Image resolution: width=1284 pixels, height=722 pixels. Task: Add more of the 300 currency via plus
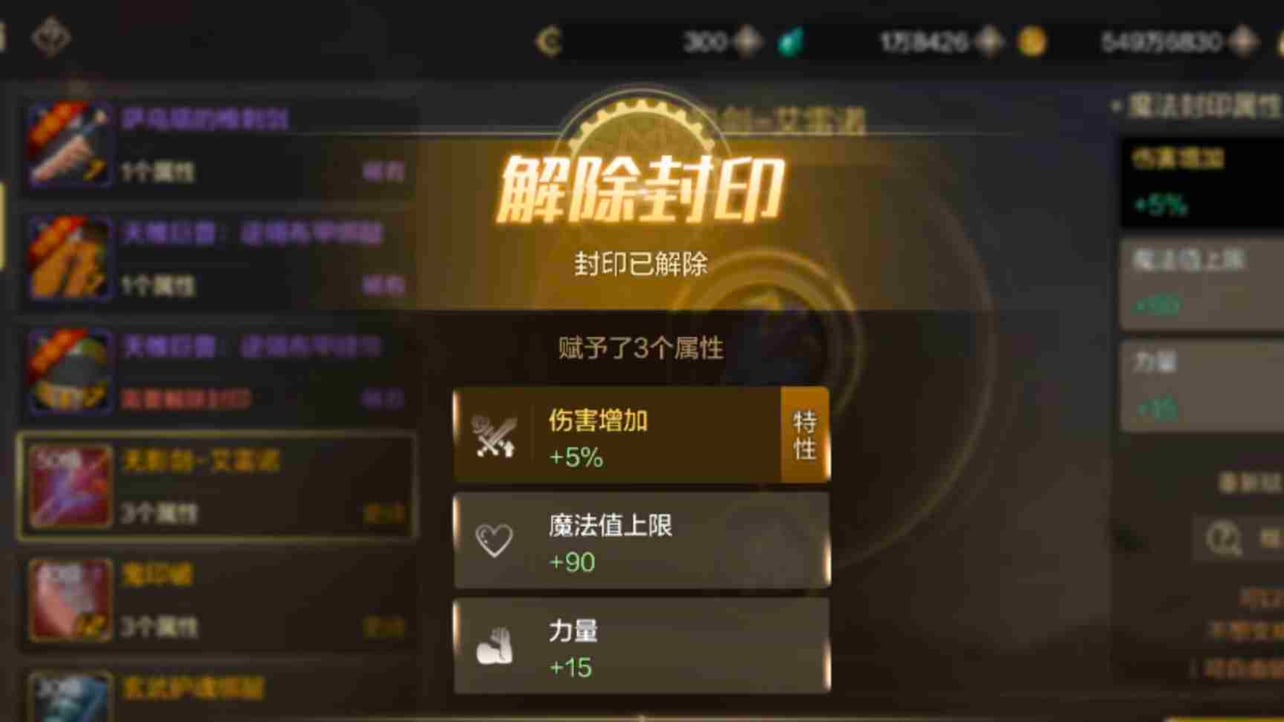point(747,42)
